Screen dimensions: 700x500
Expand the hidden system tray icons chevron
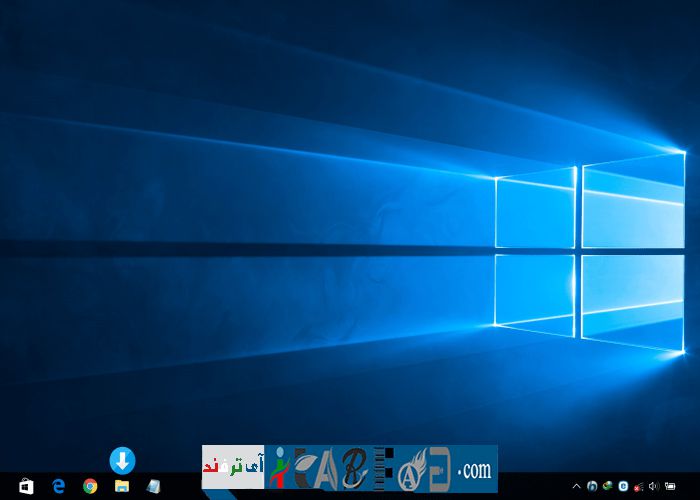[578, 486]
